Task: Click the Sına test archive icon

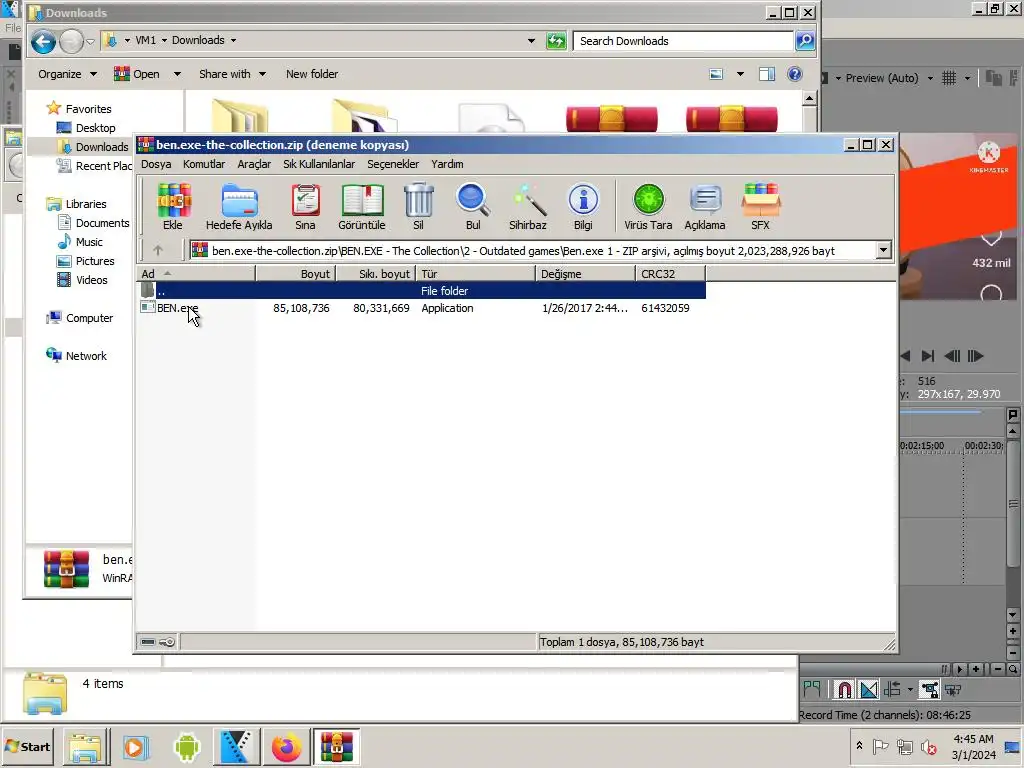Action: (305, 206)
